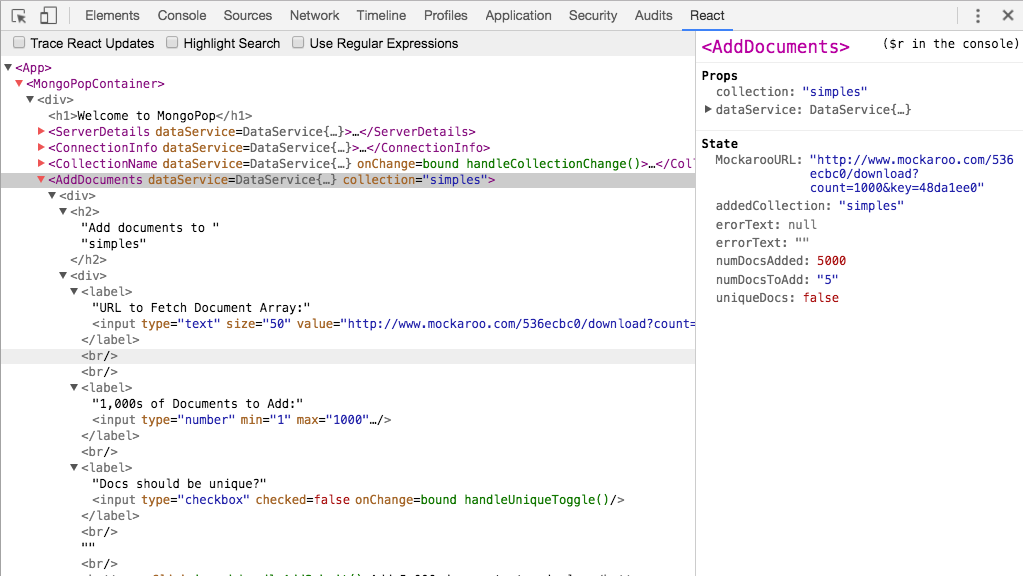The width and height of the screenshot is (1023, 576).
Task: Collapse the div under MongoPopContainer
Action: [x=30, y=99]
